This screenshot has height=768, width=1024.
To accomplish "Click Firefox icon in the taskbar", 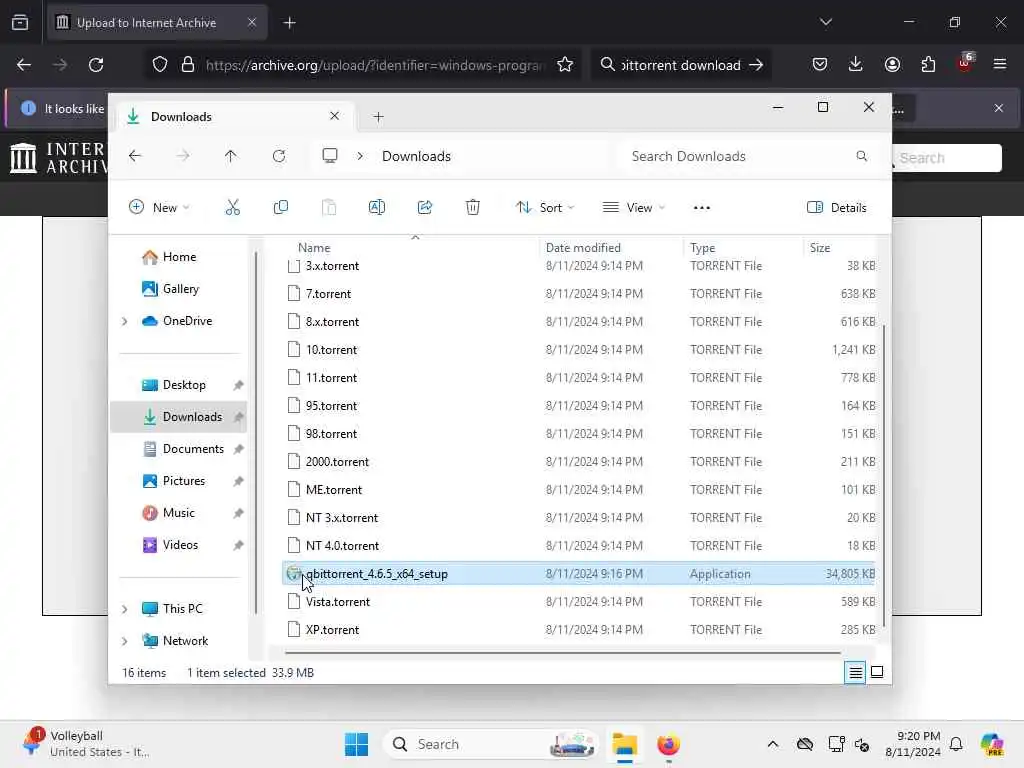I will [x=668, y=744].
